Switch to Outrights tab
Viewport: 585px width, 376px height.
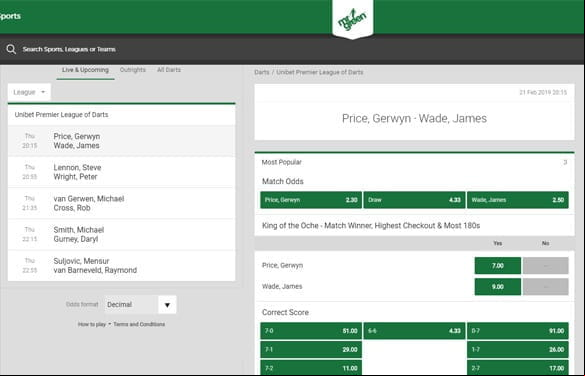pyautogui.click(x=133, y=70)
